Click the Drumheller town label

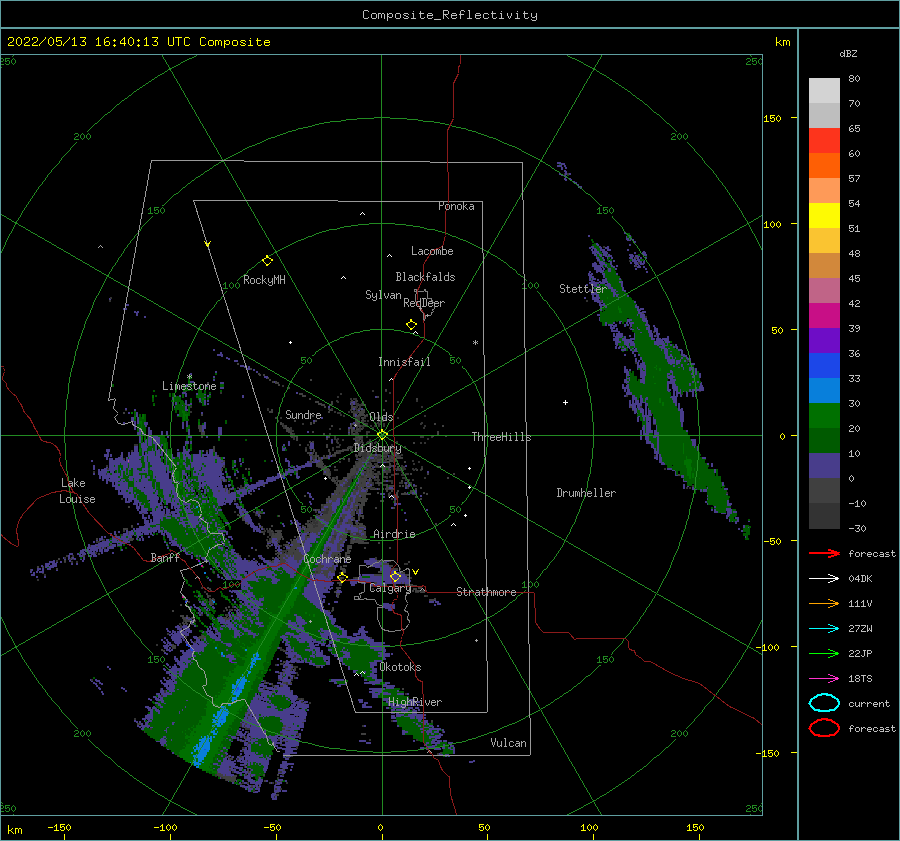pos(586,493)
